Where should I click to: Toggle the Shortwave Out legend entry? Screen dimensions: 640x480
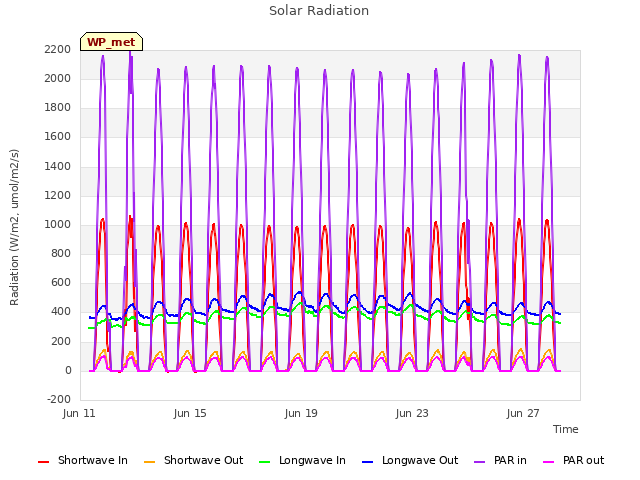click(193, 460)
